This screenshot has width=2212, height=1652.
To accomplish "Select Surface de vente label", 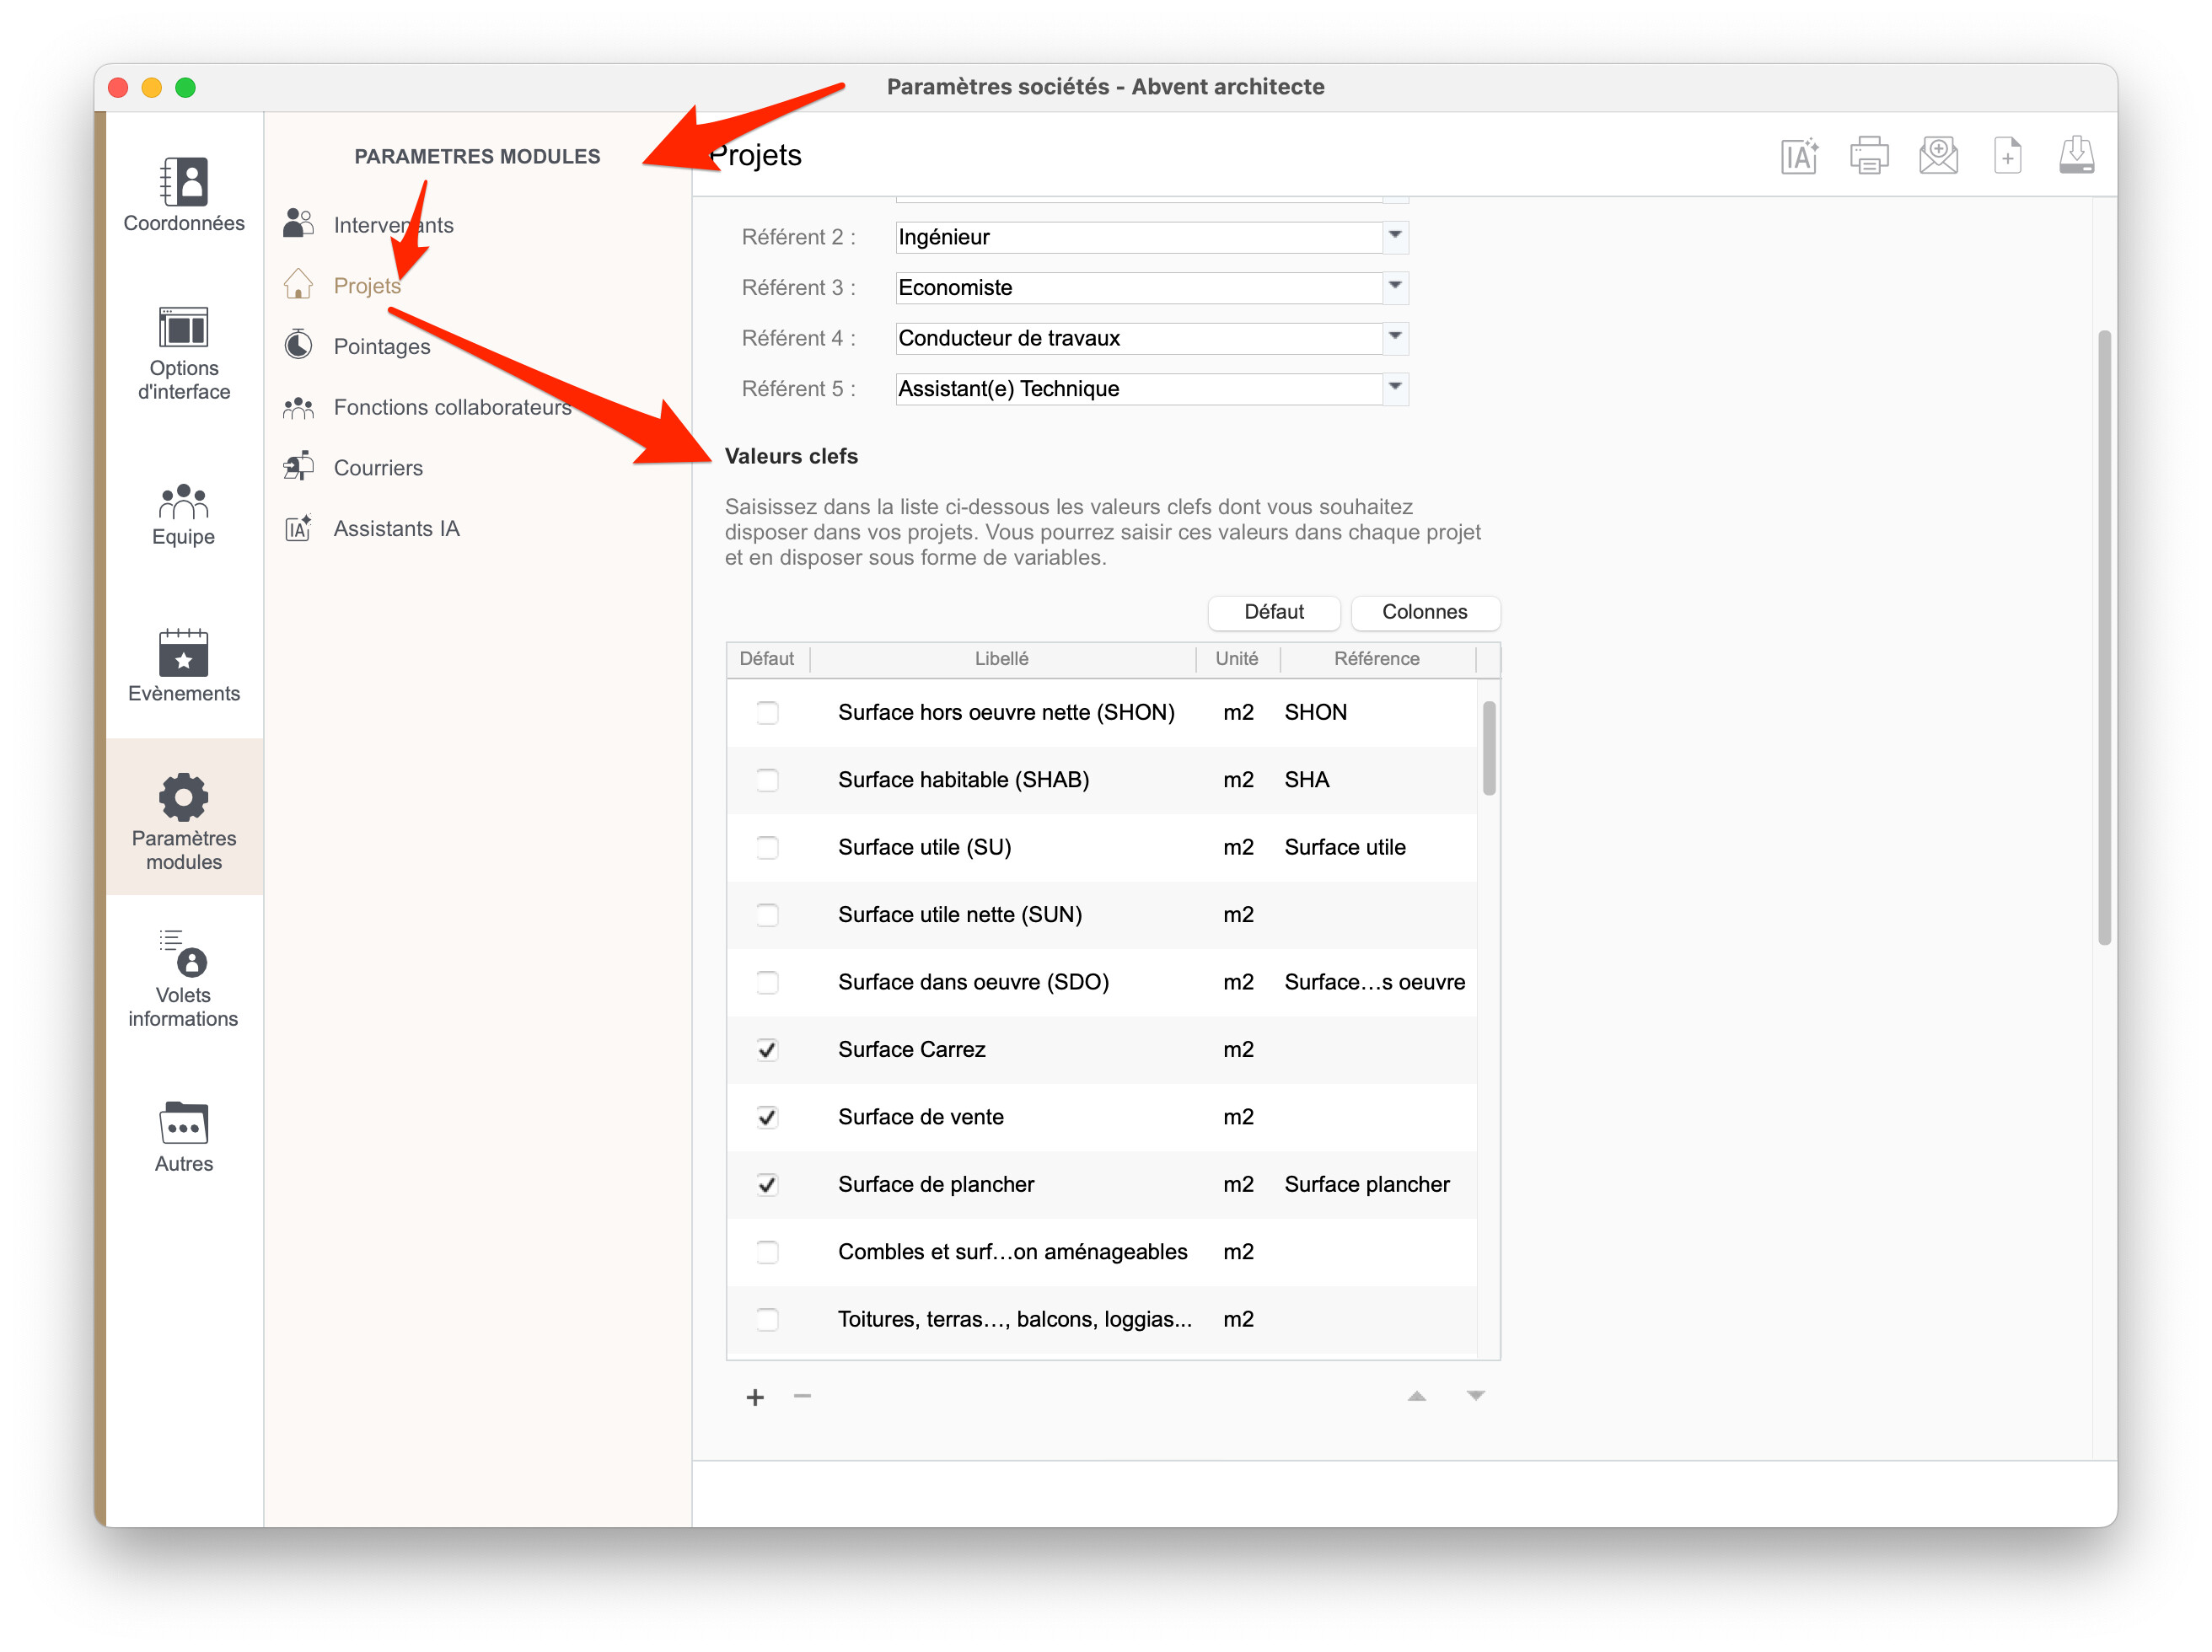I will point(921,1117).
